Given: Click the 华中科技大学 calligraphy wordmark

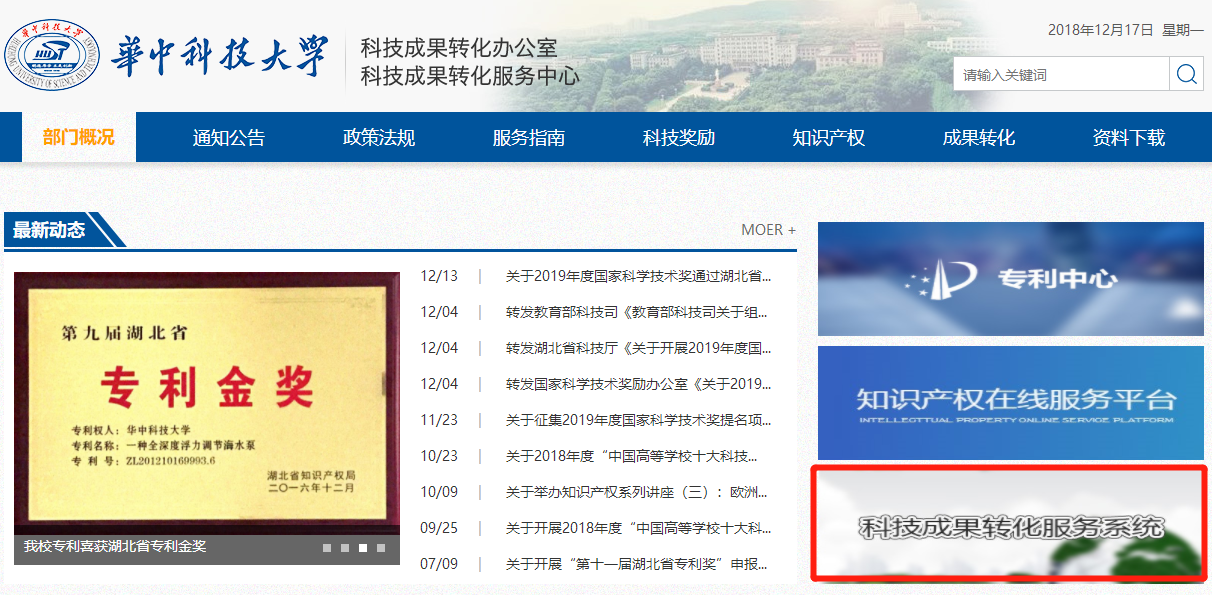Looking at the screenshot, I should pyautogui.click(x=220, y=56).
